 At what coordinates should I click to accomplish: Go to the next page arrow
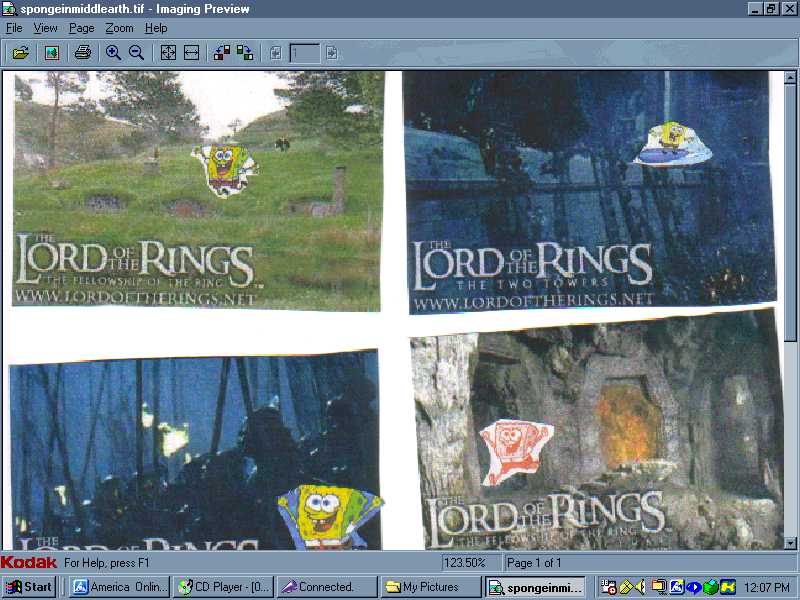click(x=332, y=53)
